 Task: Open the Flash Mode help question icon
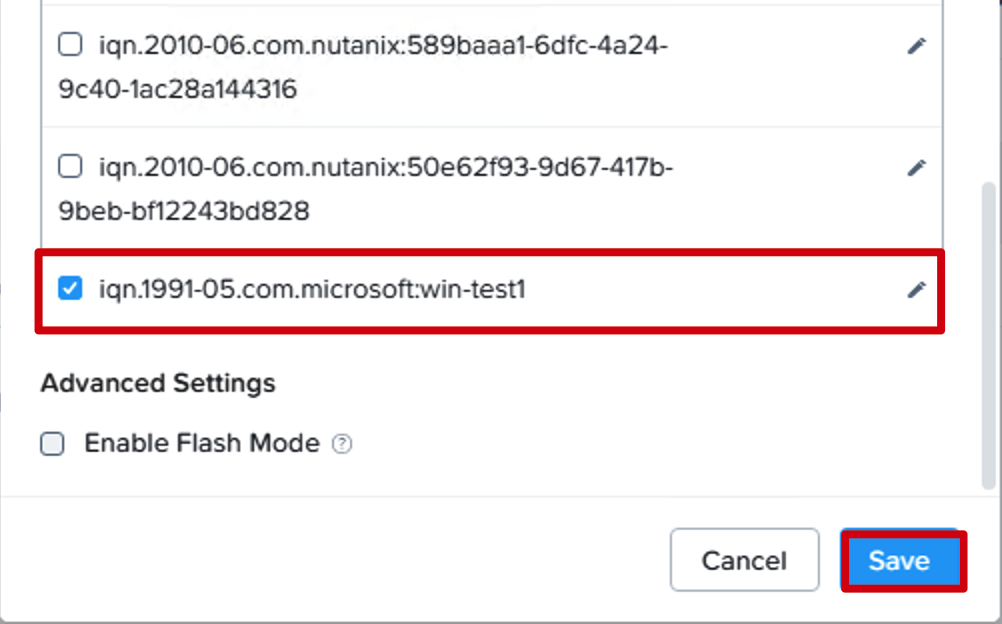click(x=342, y=444)
